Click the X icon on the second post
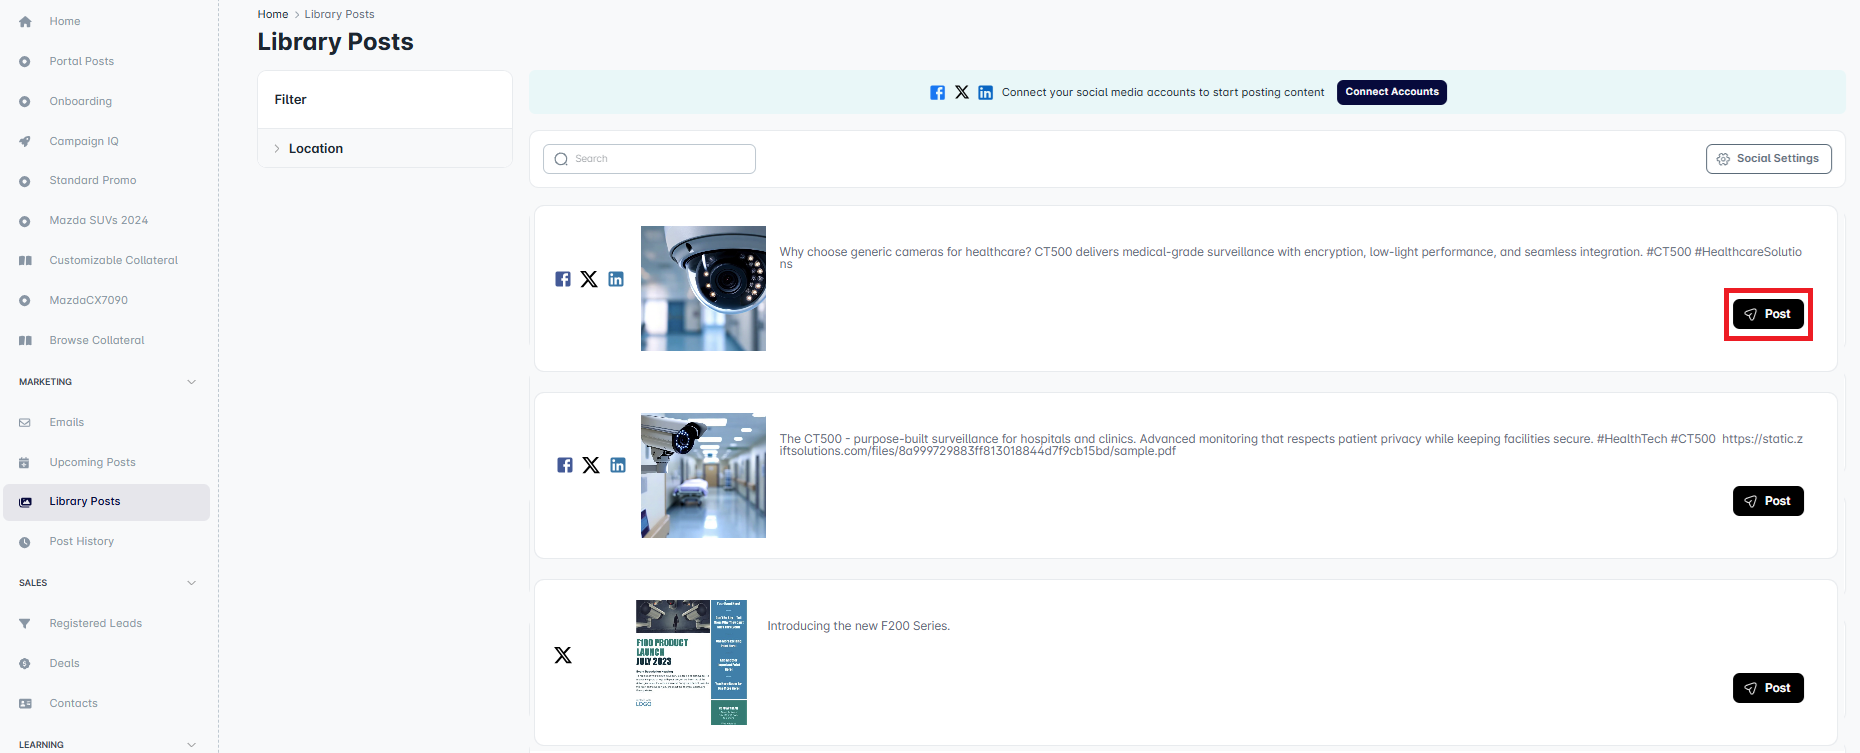1860x753 pixels. coord(591,465)
